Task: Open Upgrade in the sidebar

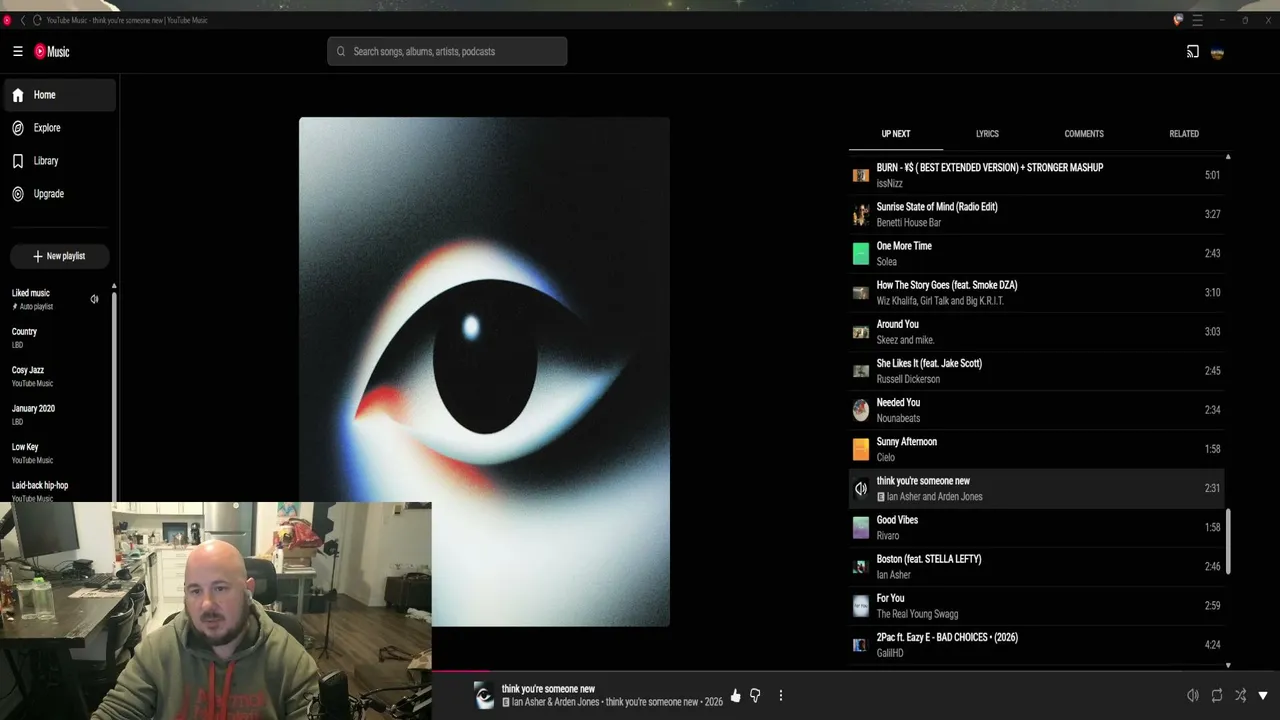Action: coord(58,194)
